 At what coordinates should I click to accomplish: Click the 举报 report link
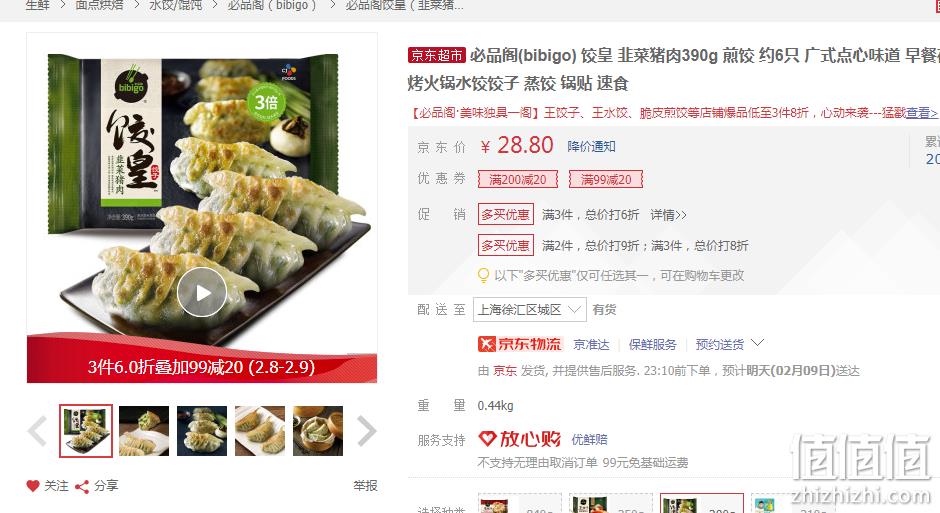click(x=365, y=486)
